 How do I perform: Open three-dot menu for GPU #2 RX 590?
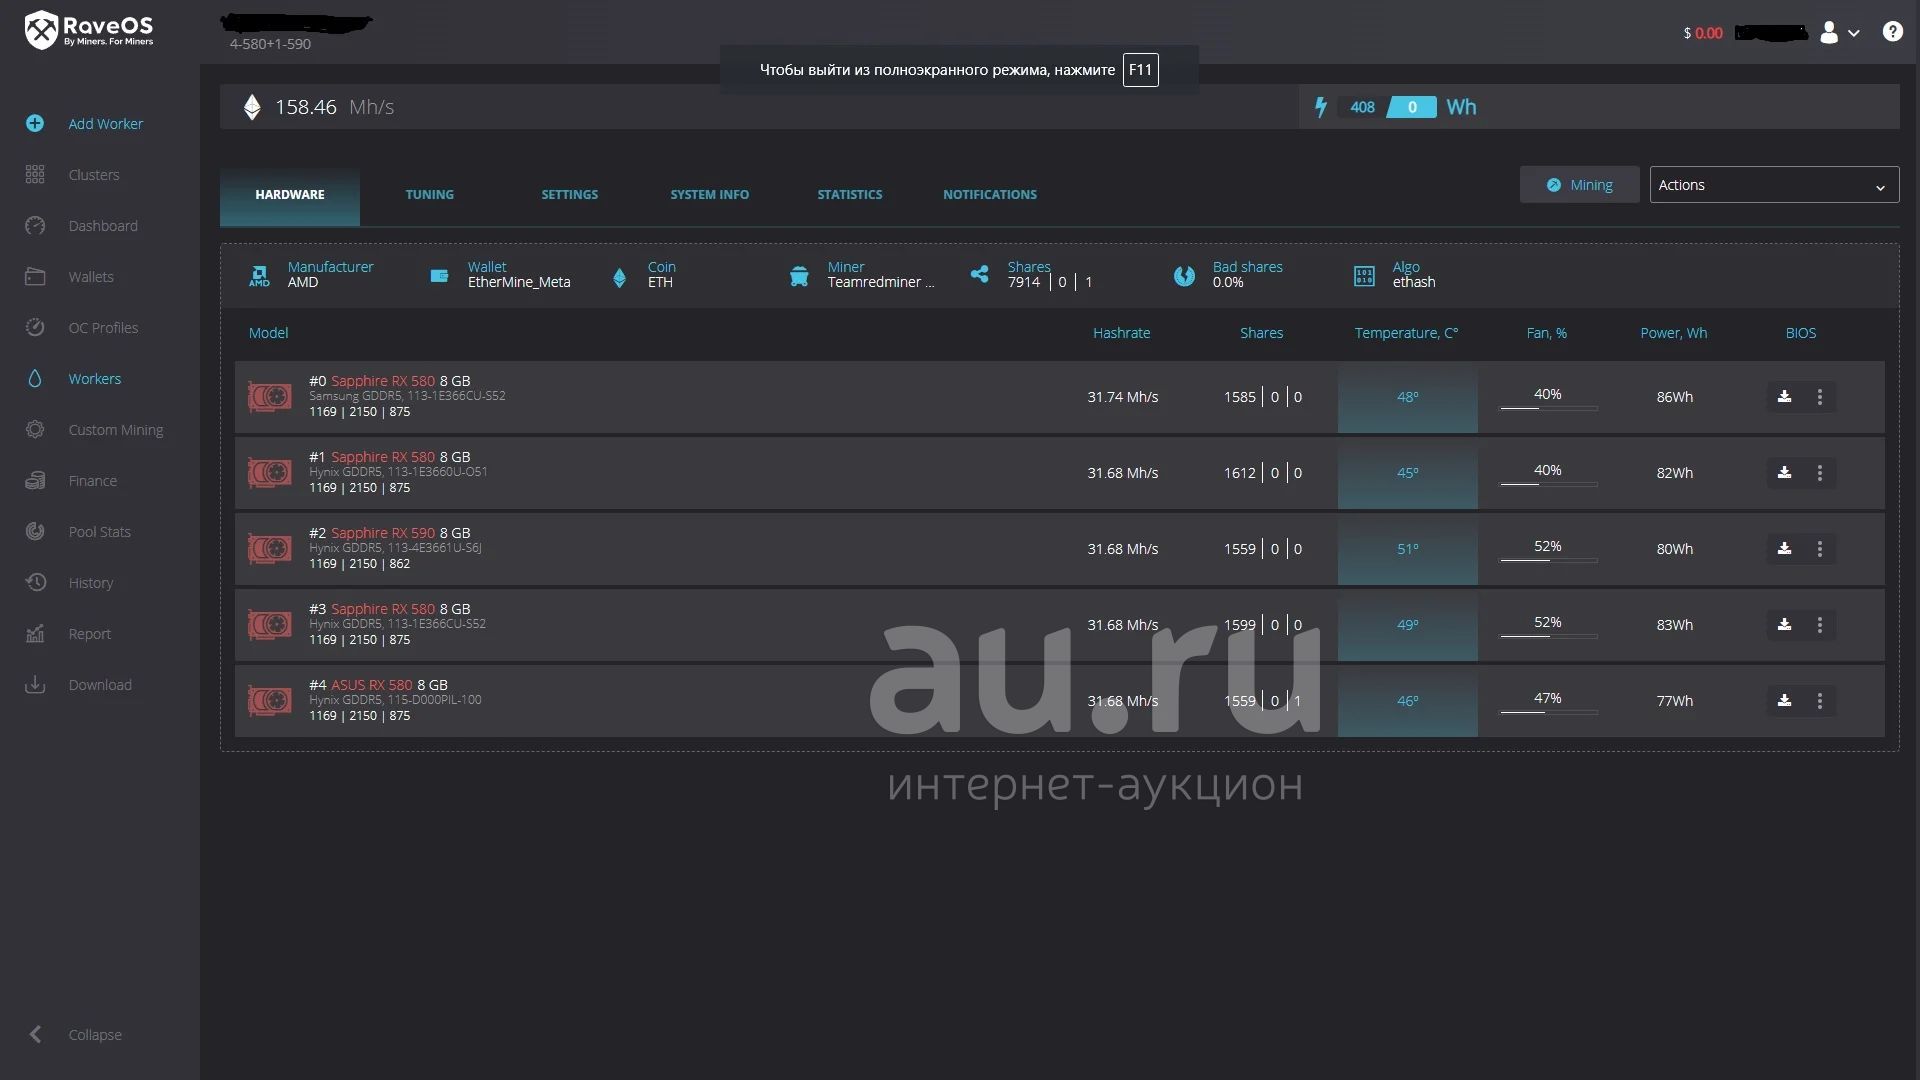tap(1820, 549)
